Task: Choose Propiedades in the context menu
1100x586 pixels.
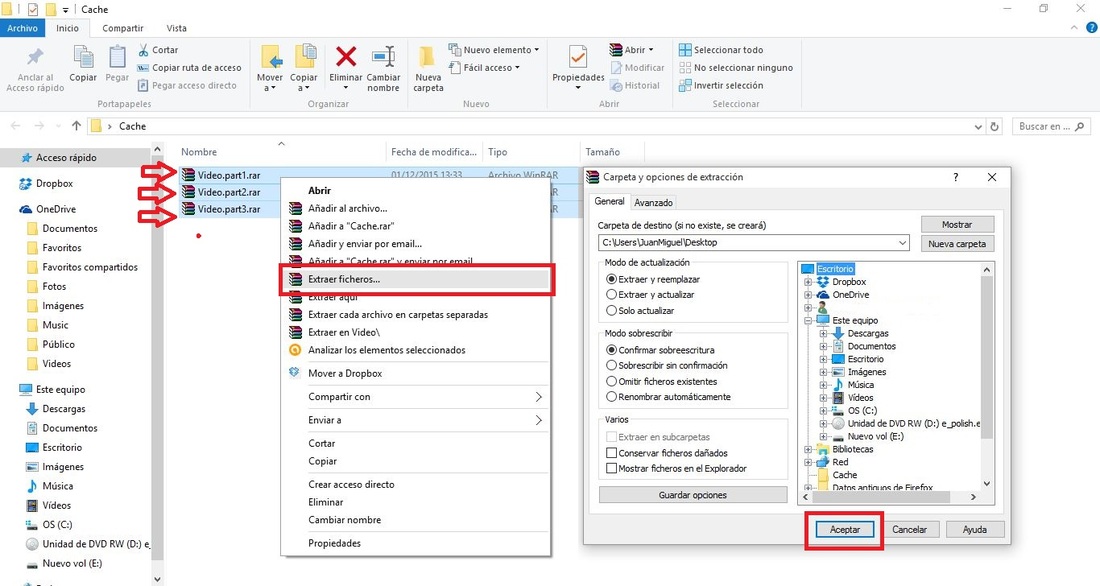Action: click(x=417, y=543)
